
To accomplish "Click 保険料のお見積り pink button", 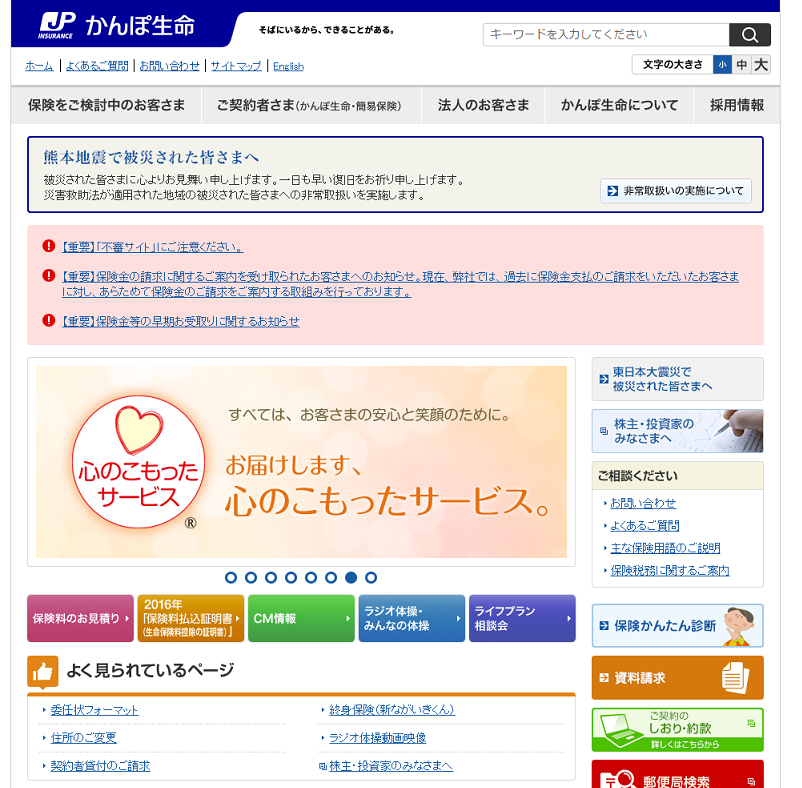I will click(80, 618).
